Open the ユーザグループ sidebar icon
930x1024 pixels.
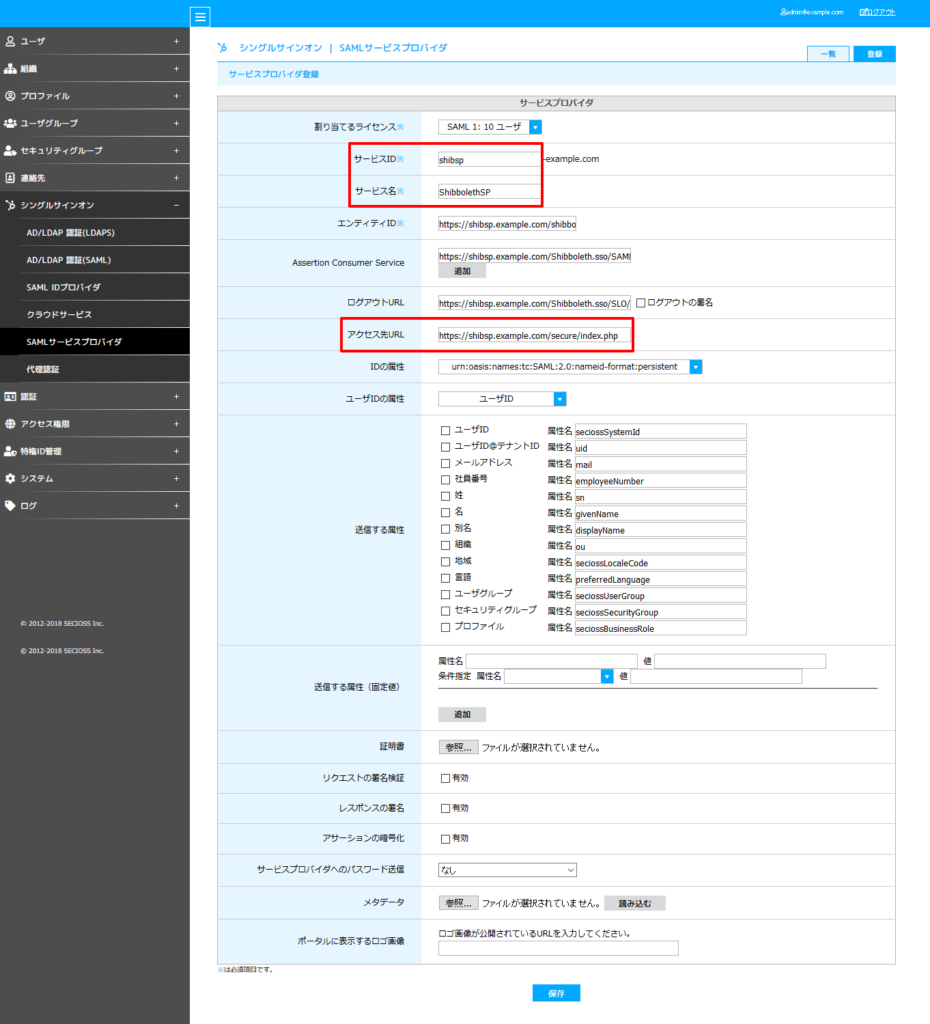[x=10, y=122]
